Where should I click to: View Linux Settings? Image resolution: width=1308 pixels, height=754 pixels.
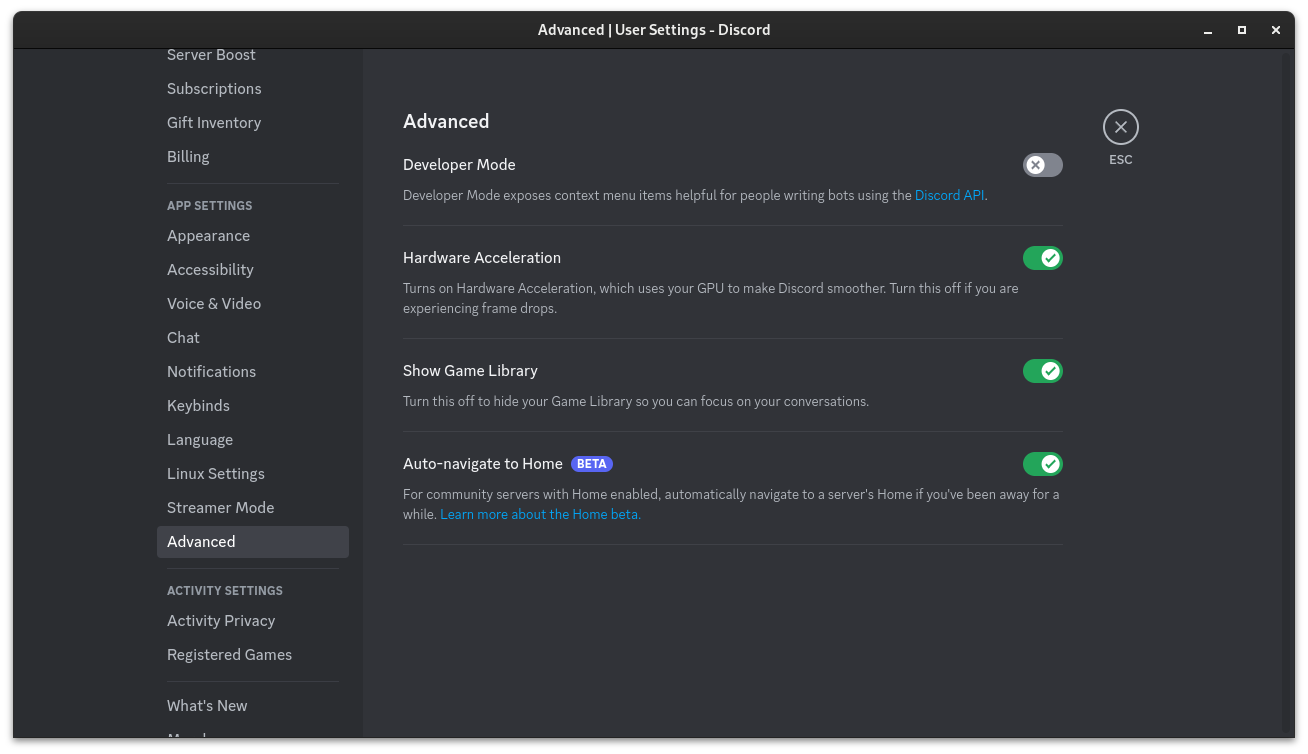(215, 473)
